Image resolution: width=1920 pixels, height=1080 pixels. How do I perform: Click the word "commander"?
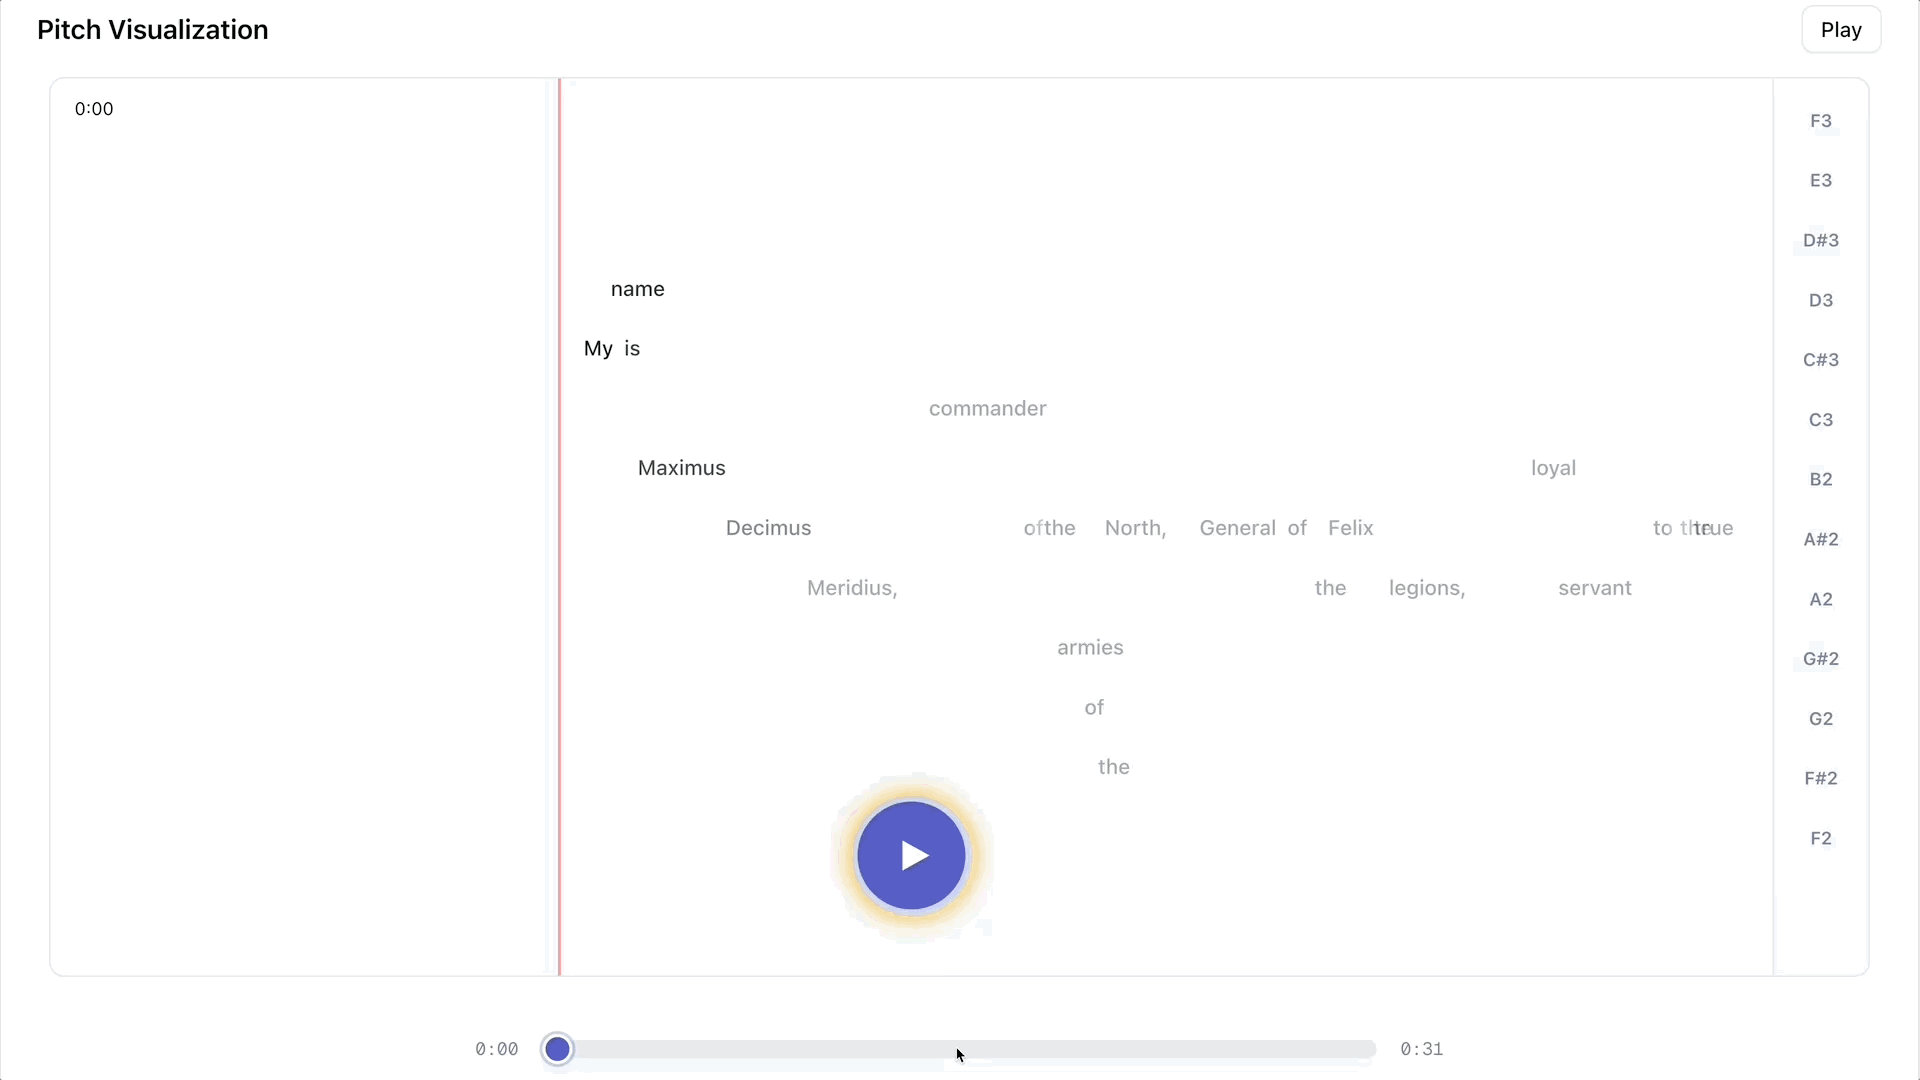tap(988, 409)
